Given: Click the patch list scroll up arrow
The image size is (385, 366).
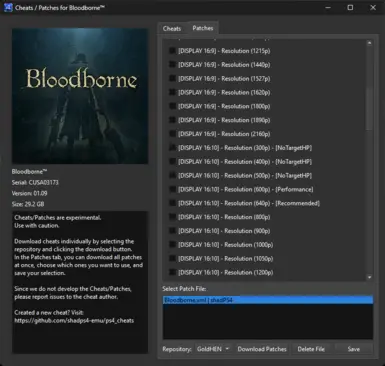Looking at the screenshot, I should click(x=369, y=43).
